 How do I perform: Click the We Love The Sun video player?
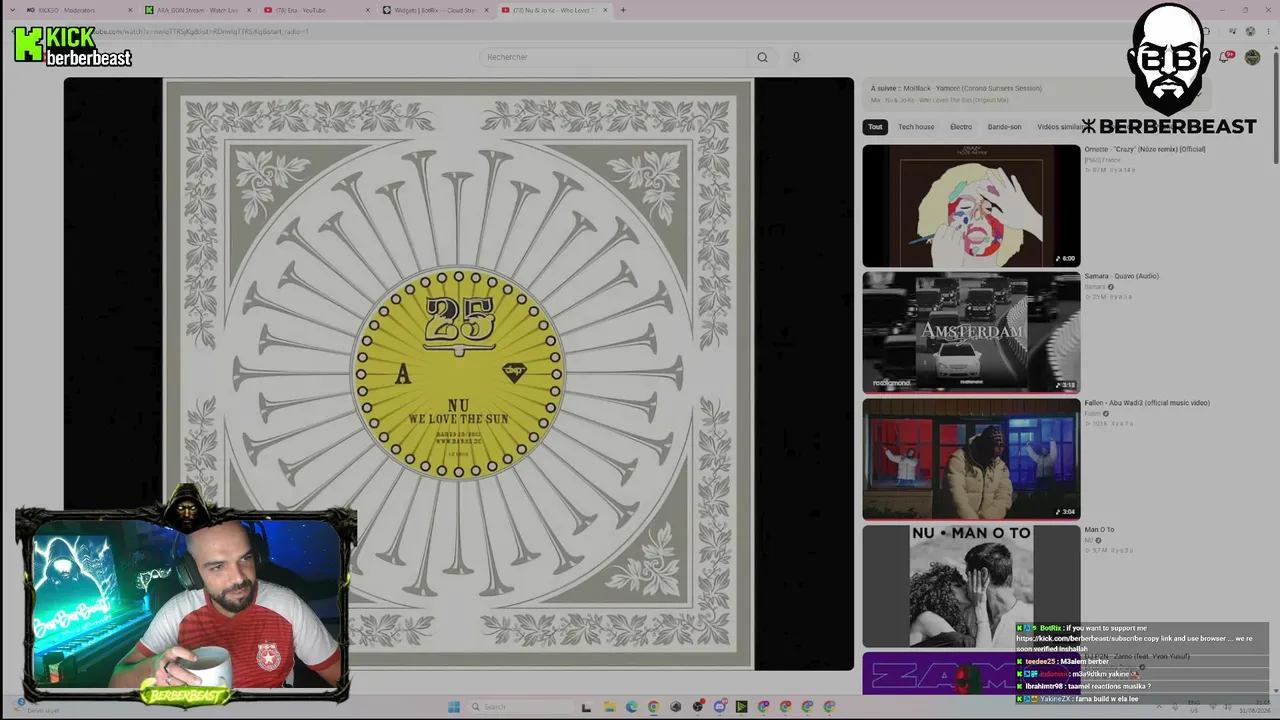pyautogui.click(x=459, y=373)
